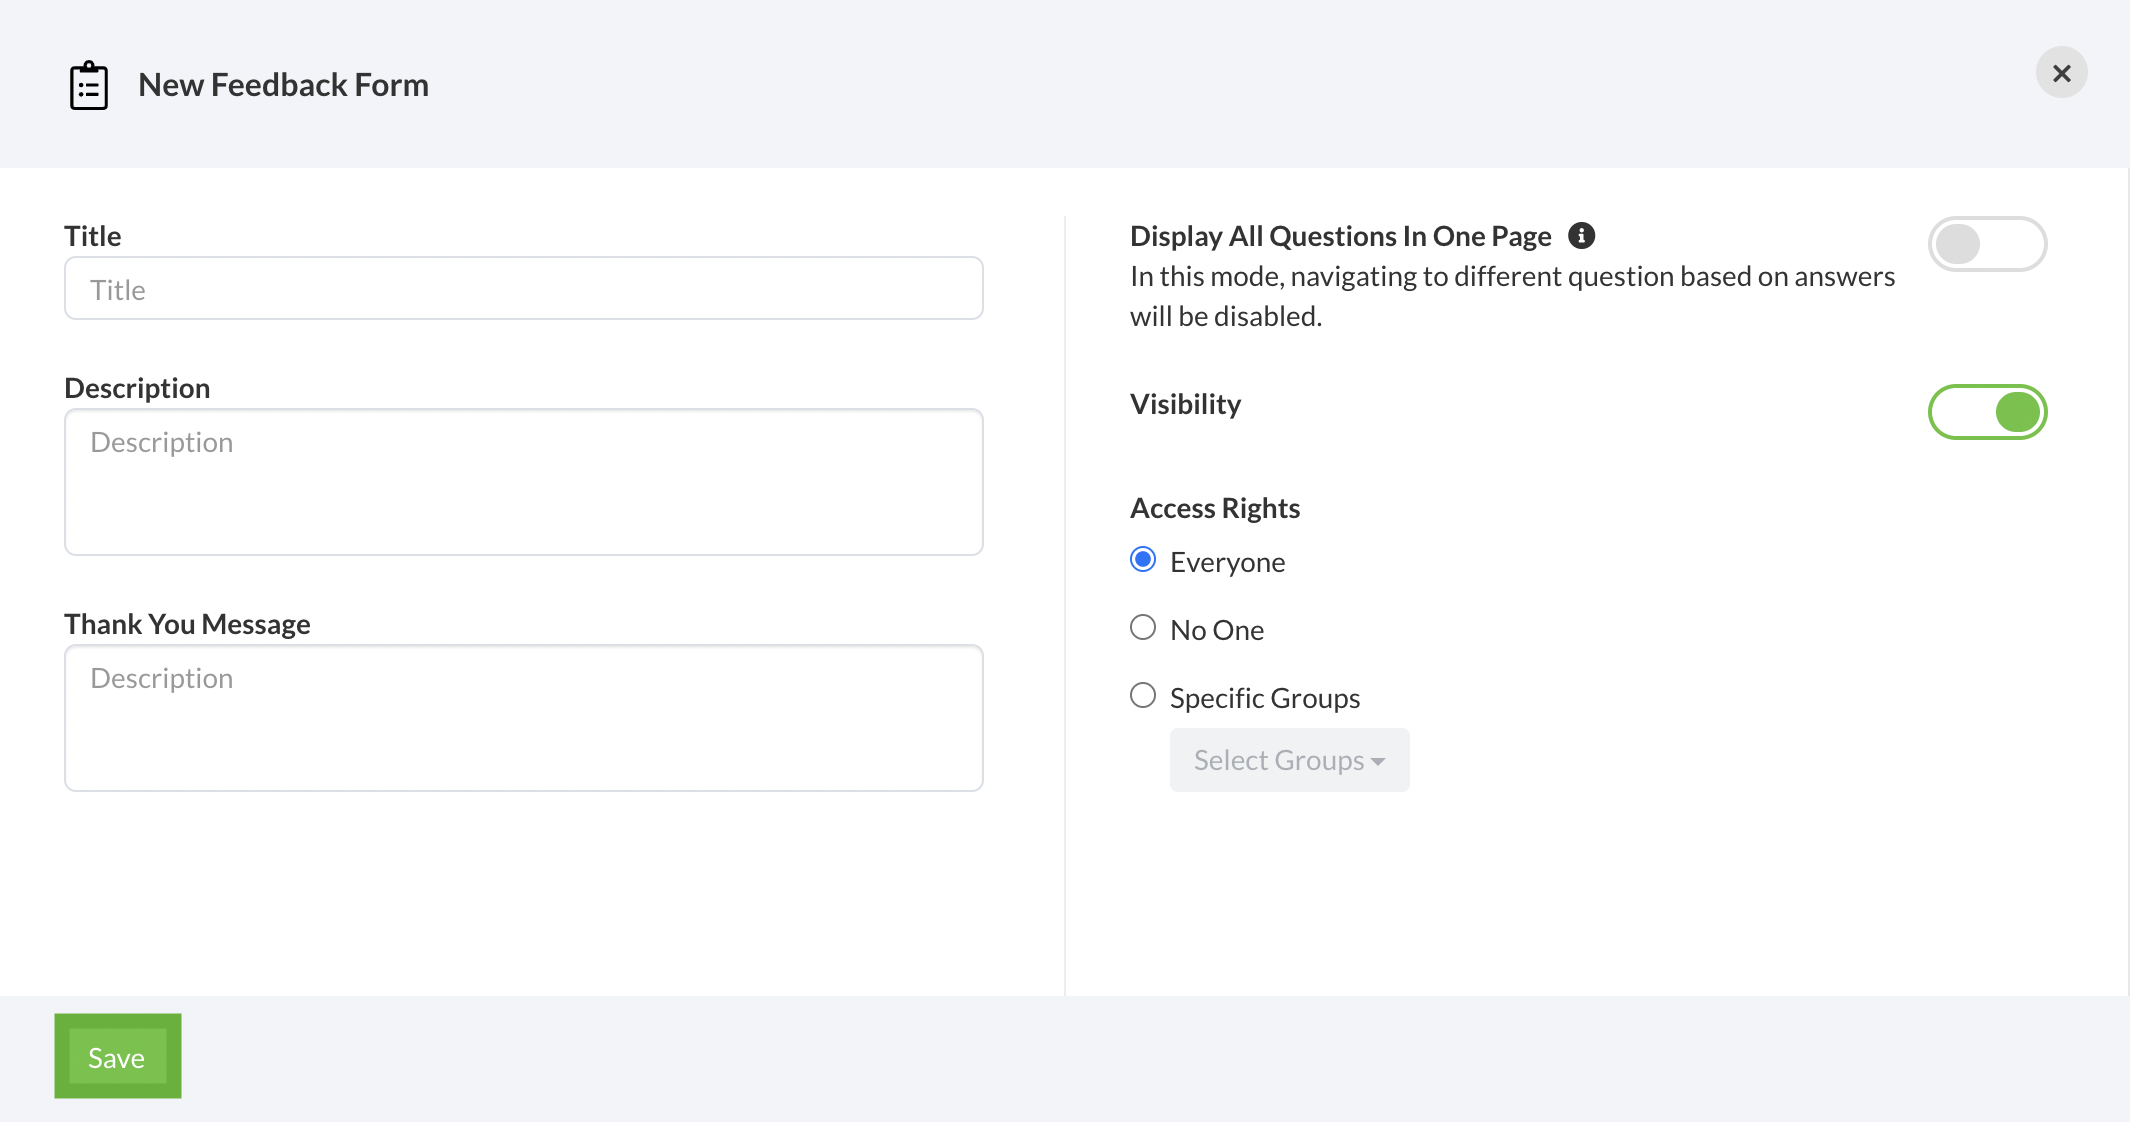Select the Everyone access rights option
The height and width of the screenshot is (1122, 2130).
click(1143, 560)
